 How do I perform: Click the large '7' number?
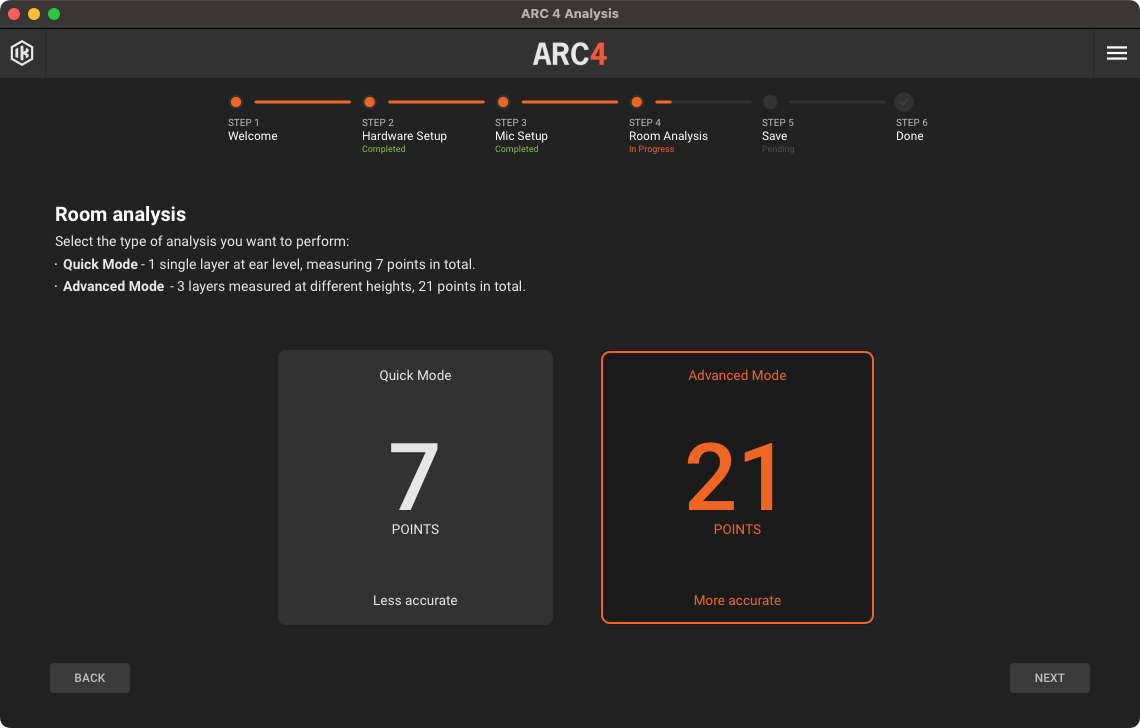(414, 477)
